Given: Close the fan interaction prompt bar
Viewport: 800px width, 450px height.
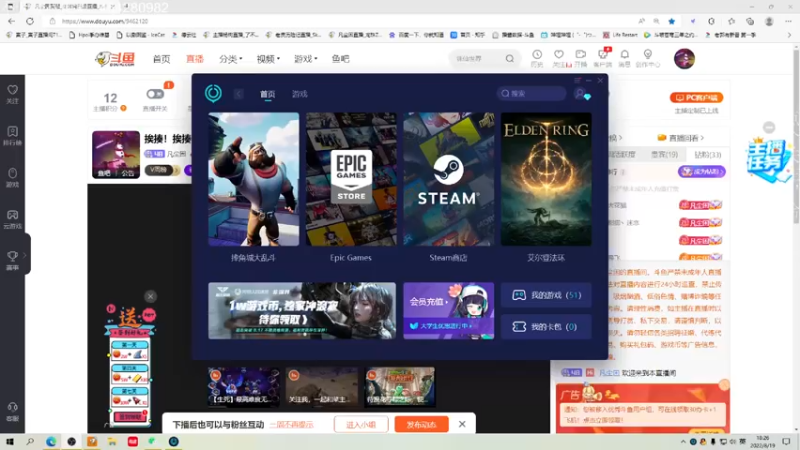Looking at the screenshot, I should coord(462,424).
